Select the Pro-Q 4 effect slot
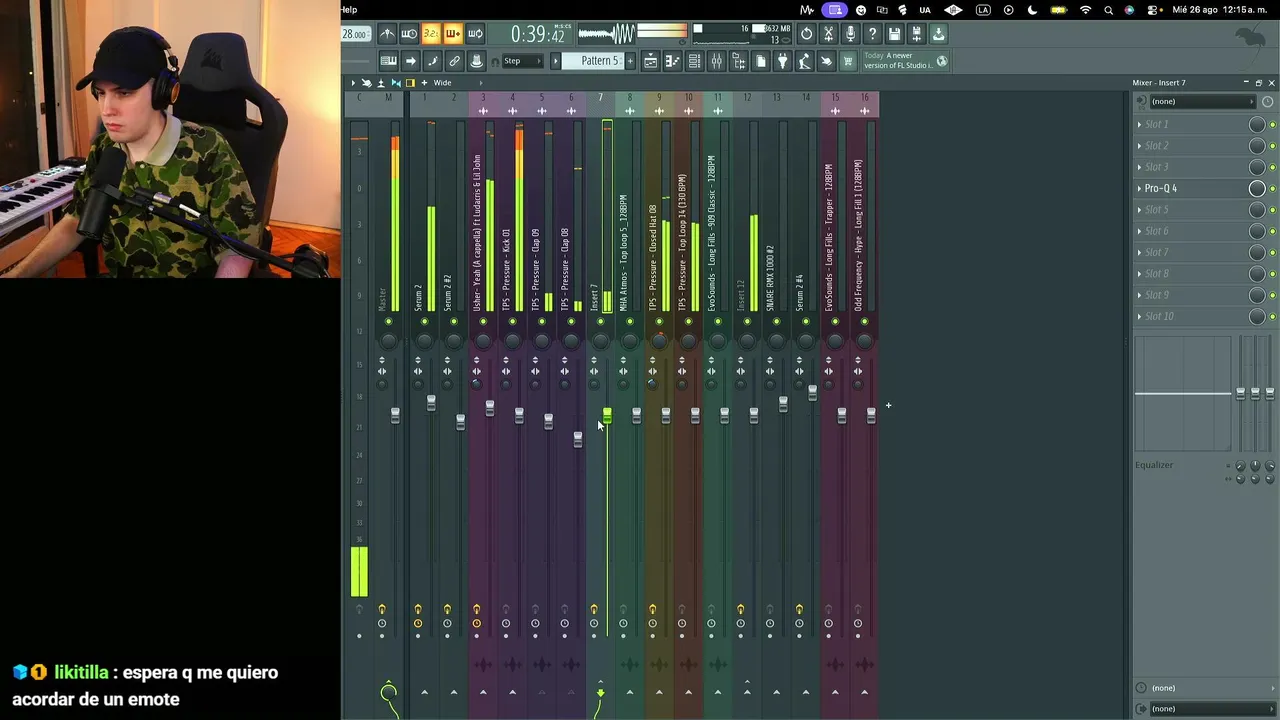Viewport: 1280px width, 720px height. [x=1195, y=189]
